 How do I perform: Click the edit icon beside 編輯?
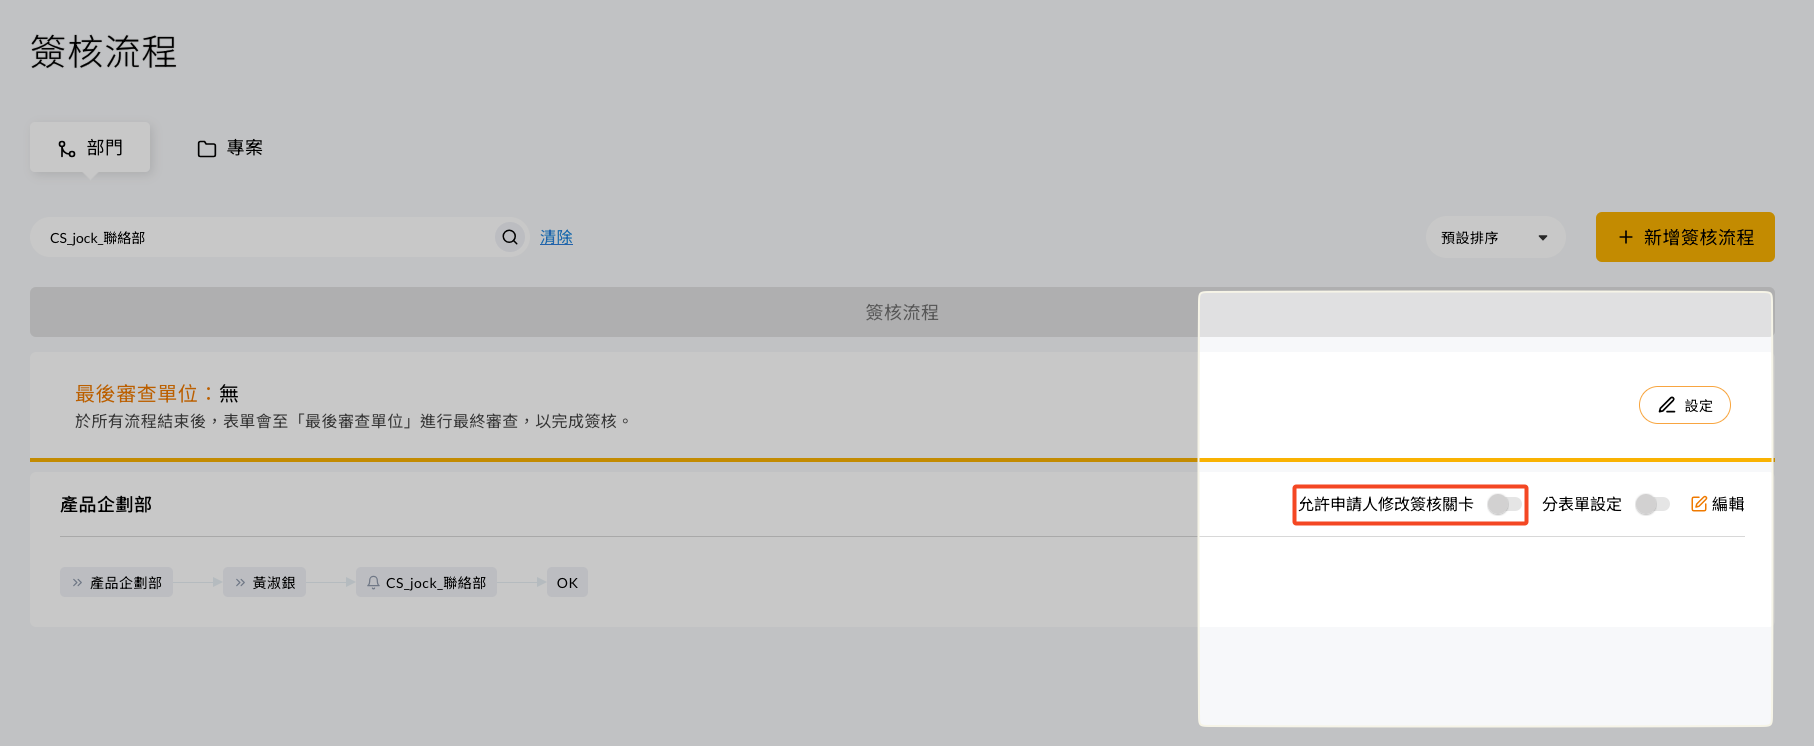1699,504
